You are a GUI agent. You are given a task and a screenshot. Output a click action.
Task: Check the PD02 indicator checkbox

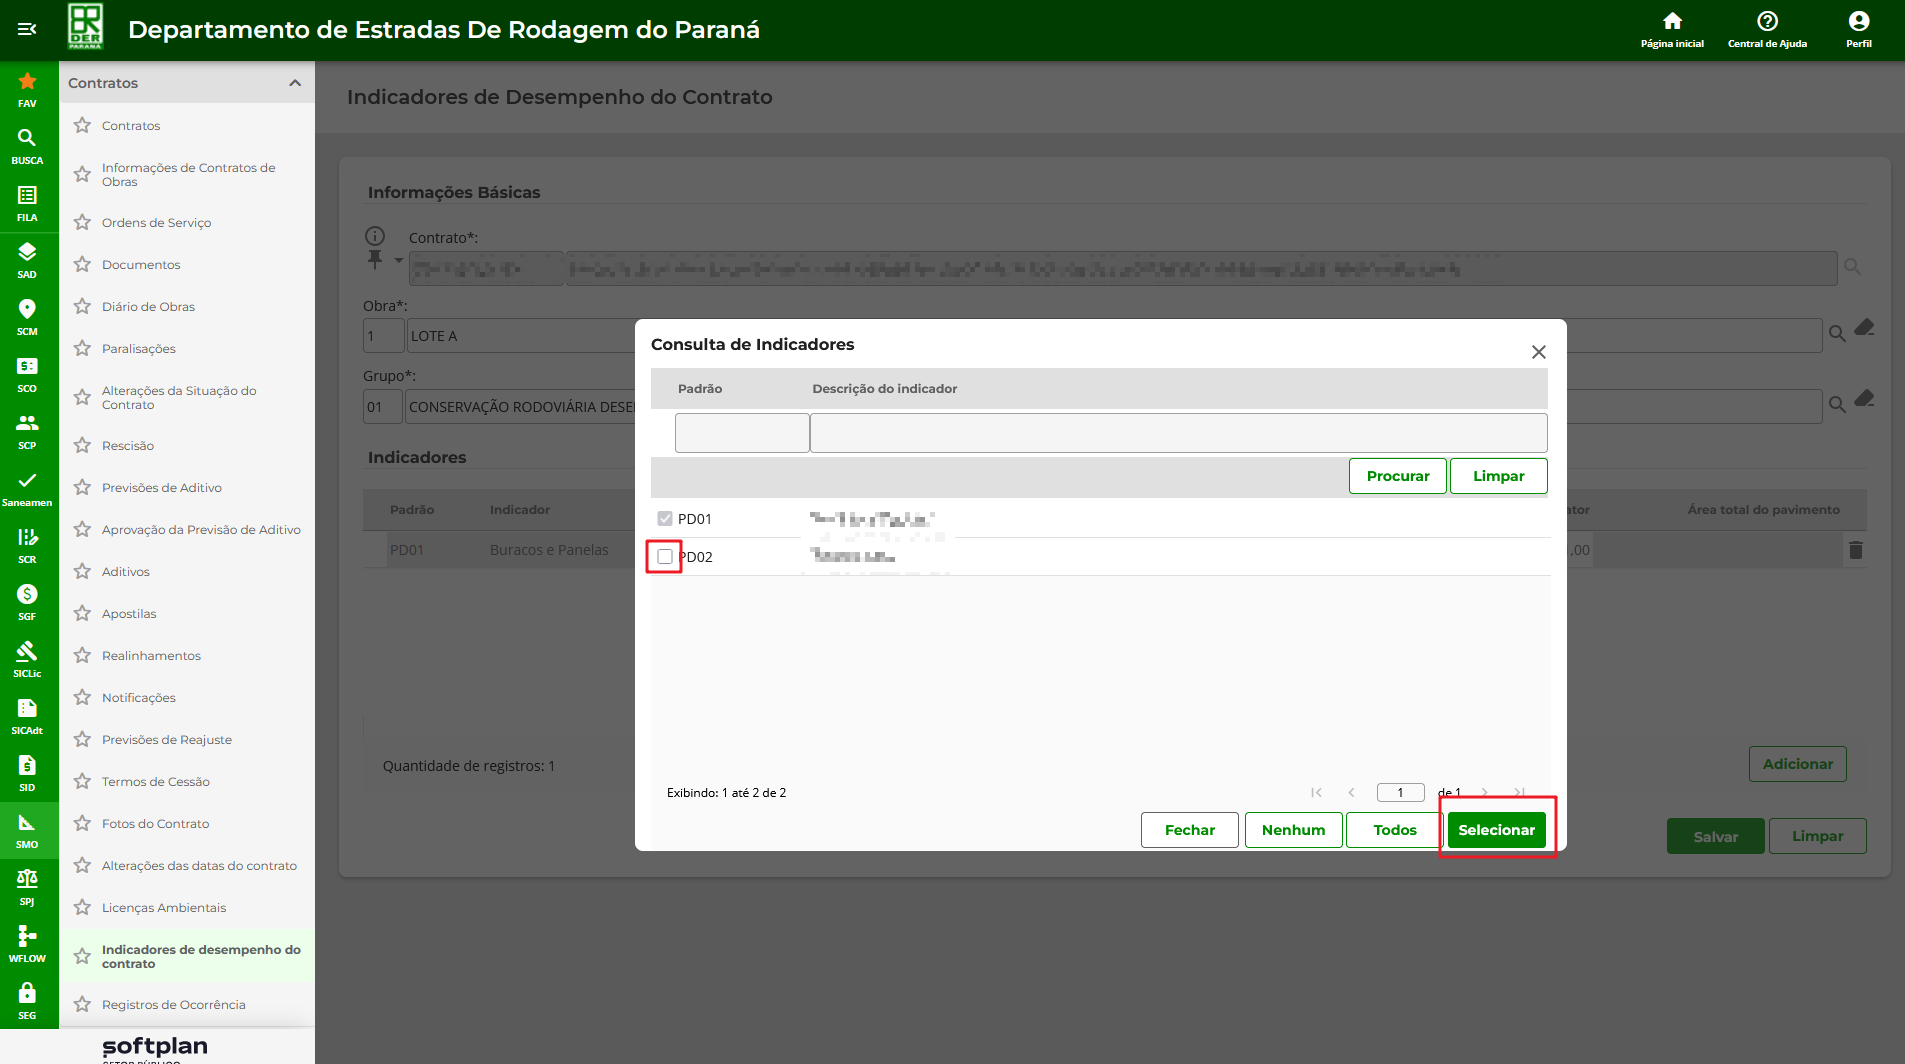[x=665, y=557]
